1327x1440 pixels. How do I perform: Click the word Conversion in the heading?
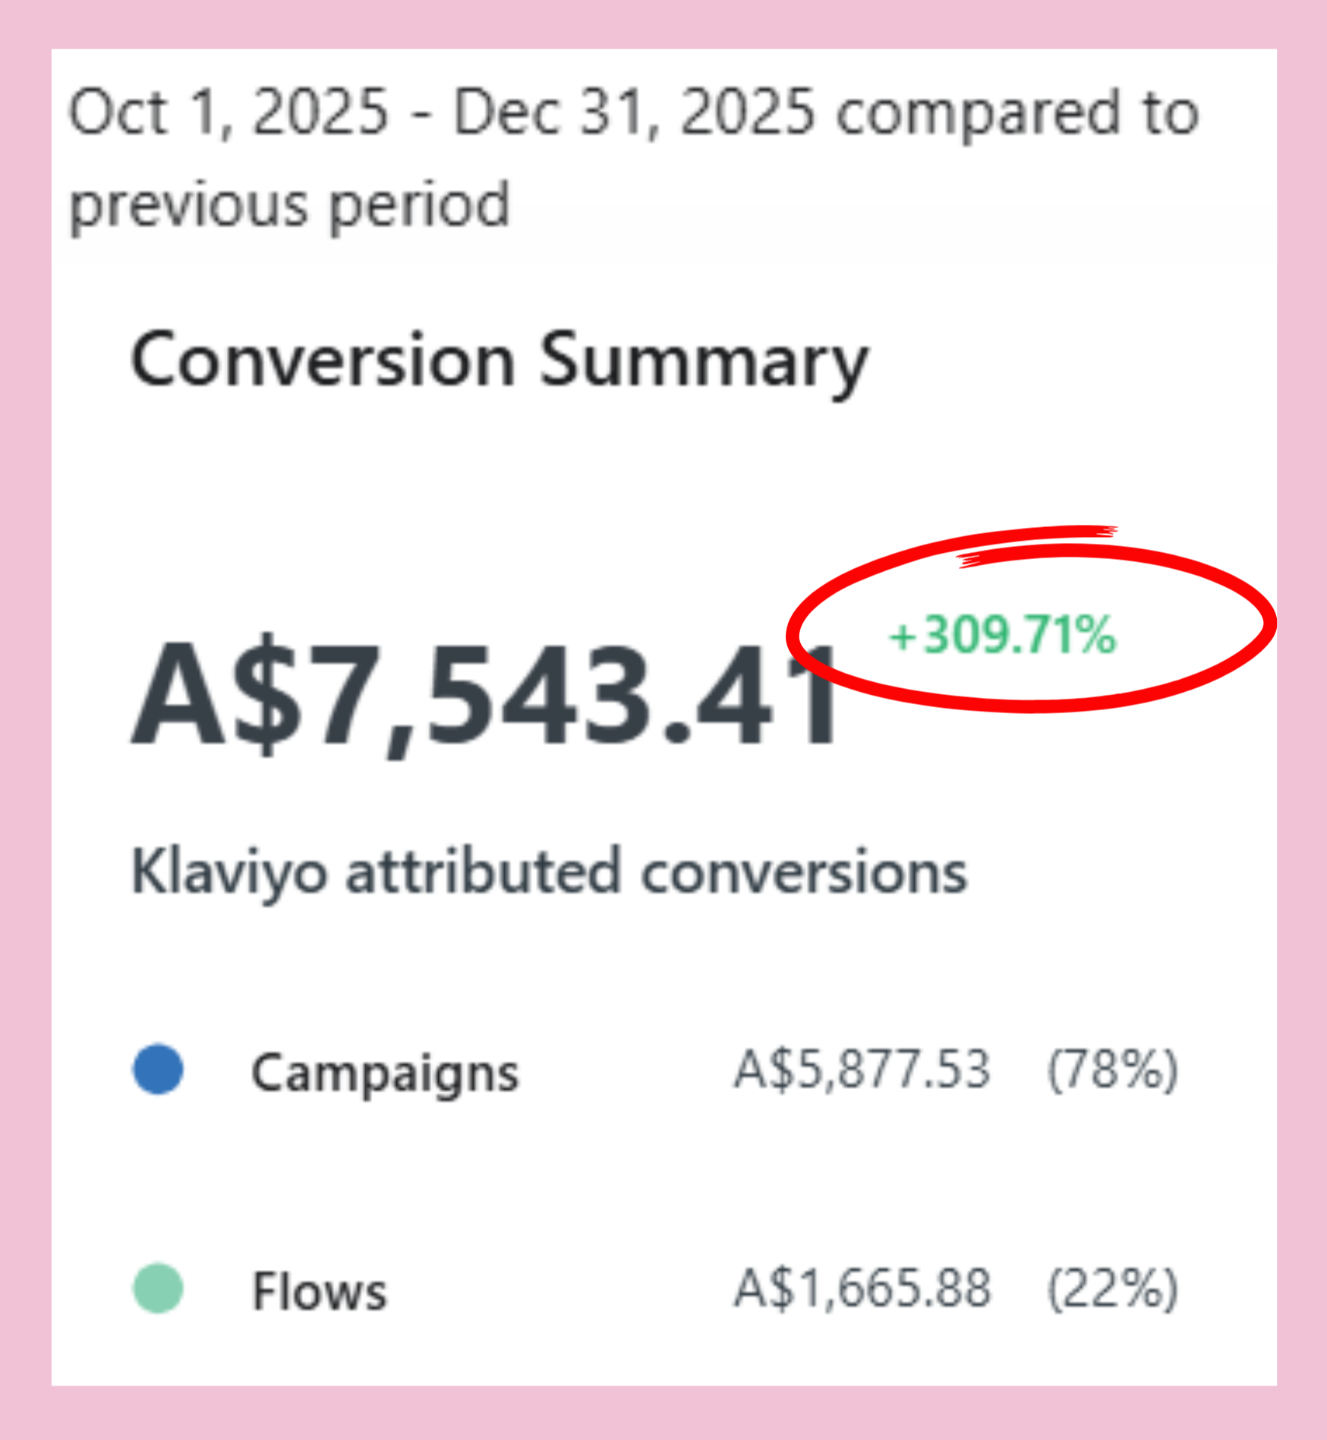(x=323, y=360)
